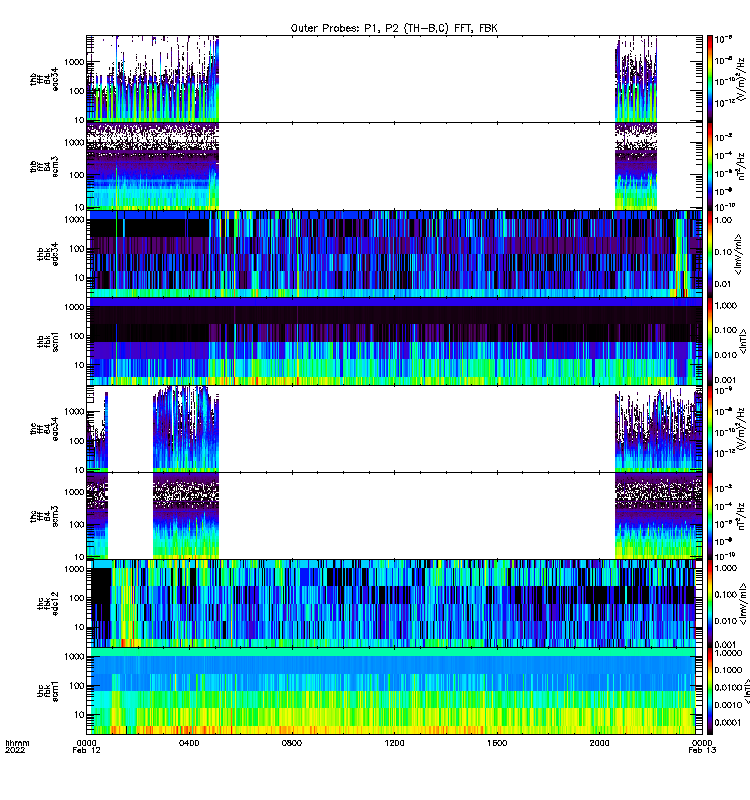Screen dimensions: 750x800
Task: Click the "0.0001" color scale value of thc fbk scm1
Action: pos(728,722)
